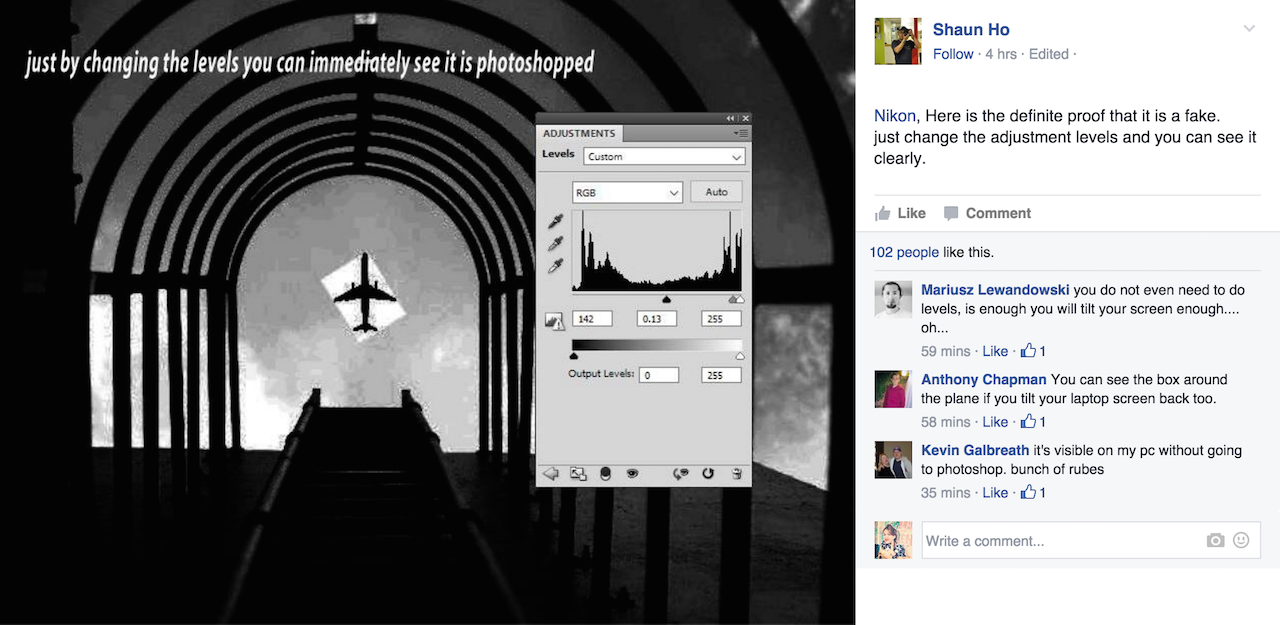The width and height of the screenshot is (1280, 625).
Task: Click the Anthony Chapman name link
Action: (984, 379)
